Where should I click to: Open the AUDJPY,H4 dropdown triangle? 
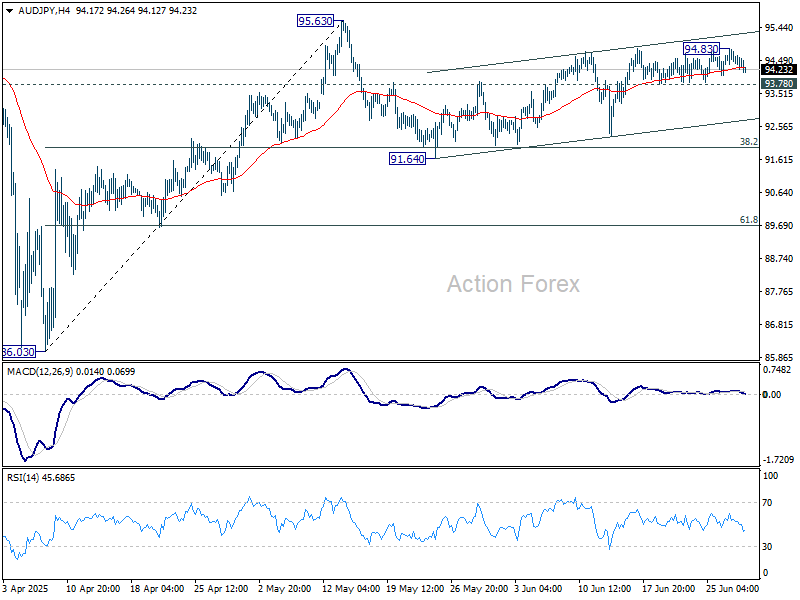(9, 11)
